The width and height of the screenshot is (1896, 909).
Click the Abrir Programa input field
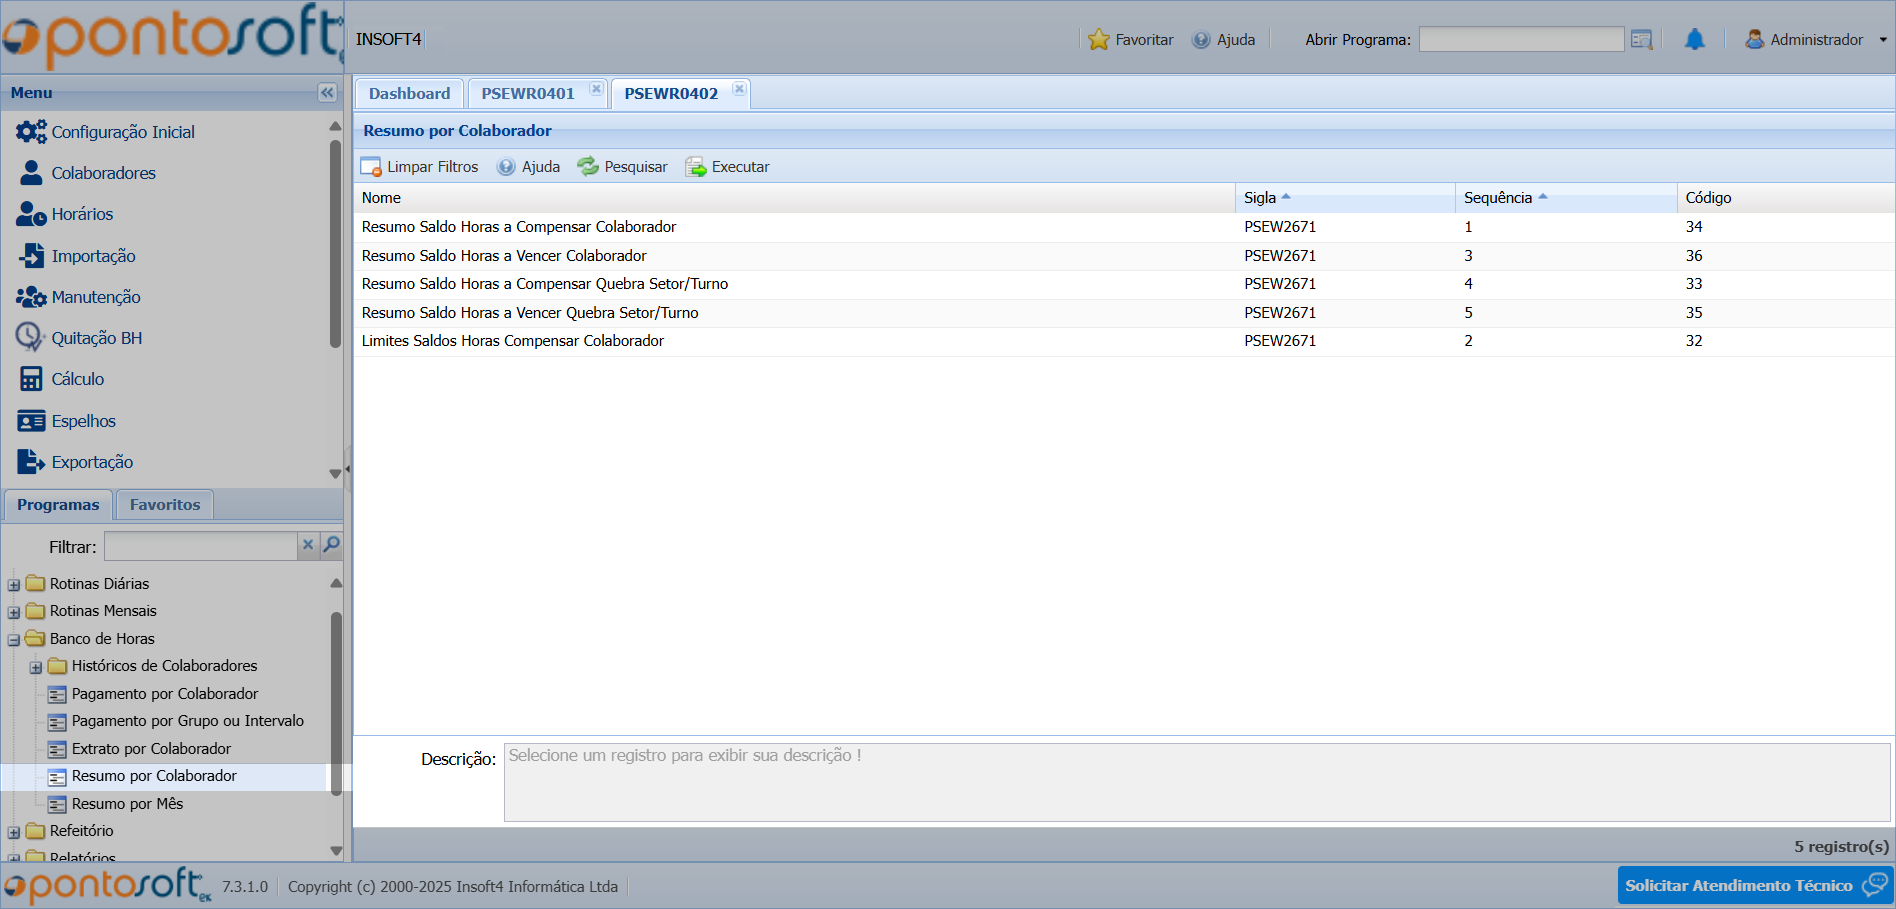[x=1520, y=40]
